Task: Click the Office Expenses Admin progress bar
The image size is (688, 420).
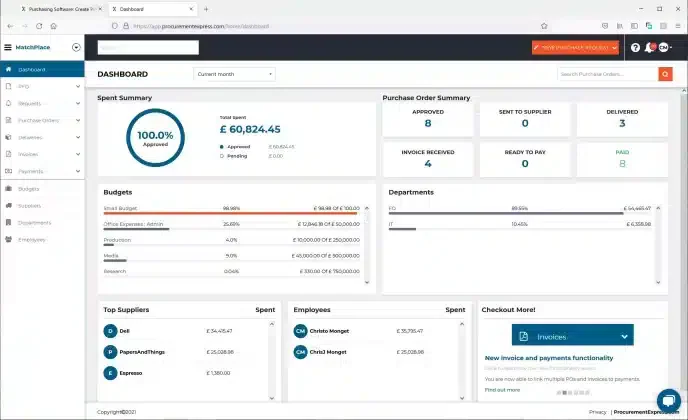Action: [232, 229]
